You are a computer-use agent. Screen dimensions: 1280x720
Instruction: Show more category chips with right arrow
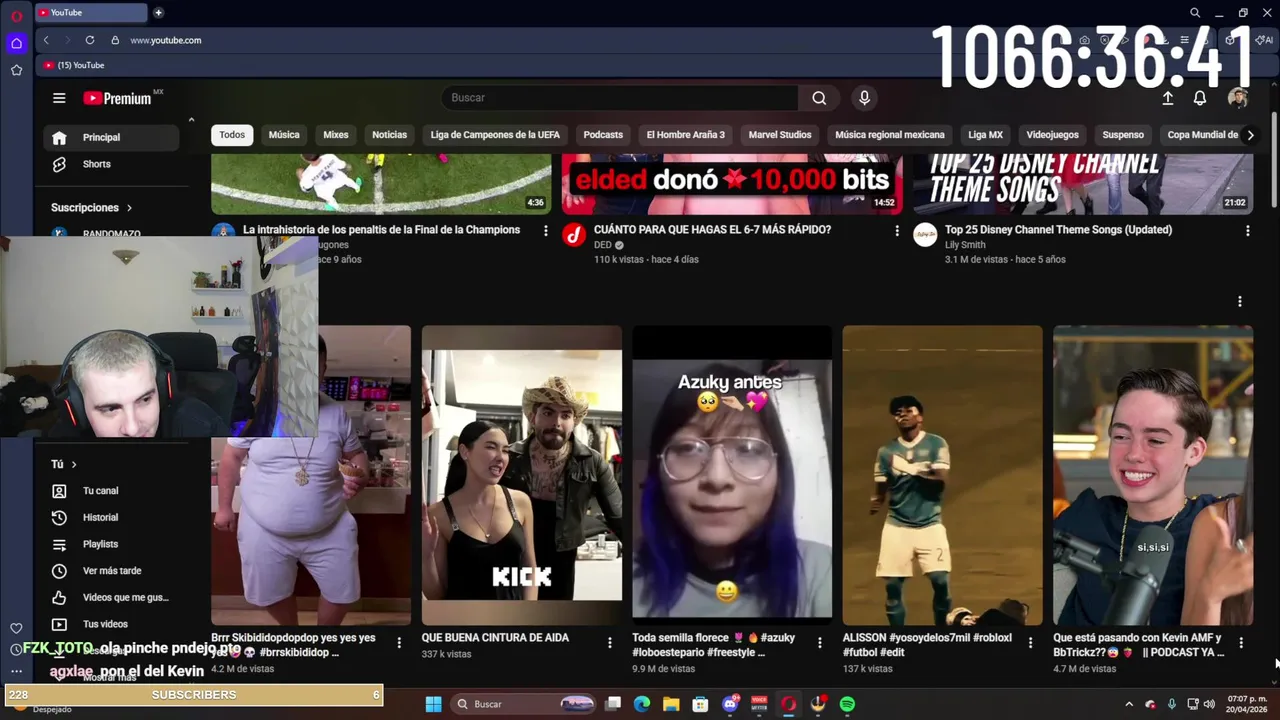(1250, 135)
